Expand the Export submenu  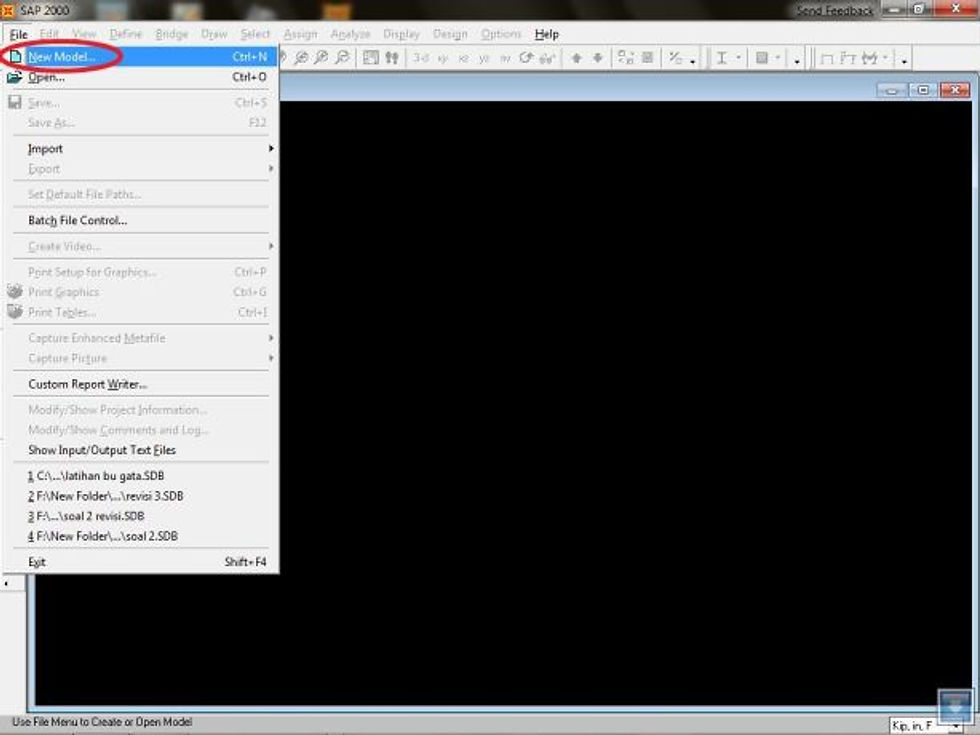point(140,169)
